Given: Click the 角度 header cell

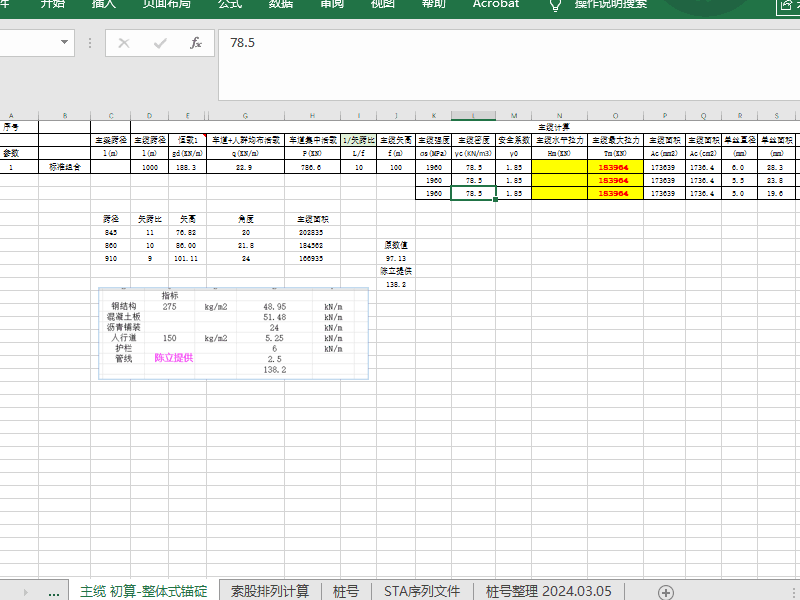Looking at the screenshot, I should [x=245, y=219].
